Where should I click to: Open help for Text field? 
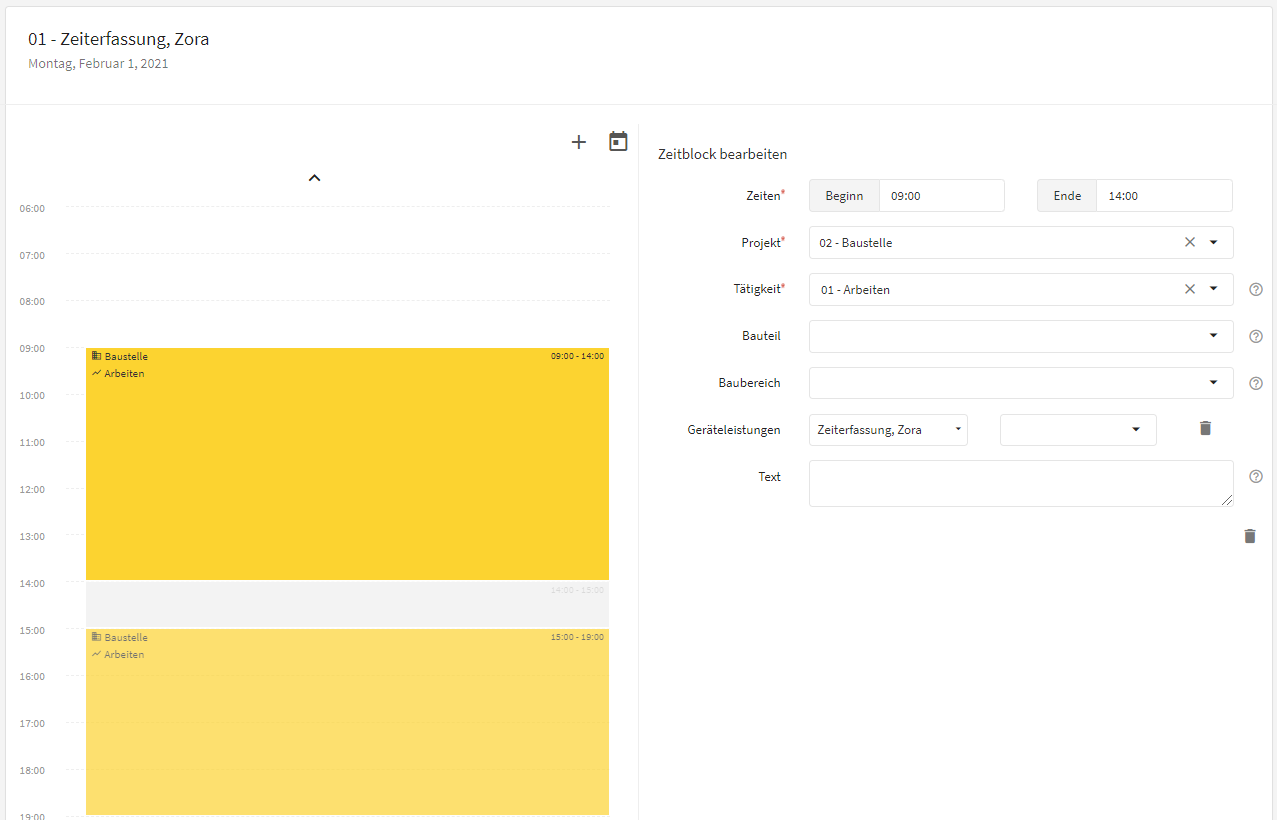coord(1256,477)
